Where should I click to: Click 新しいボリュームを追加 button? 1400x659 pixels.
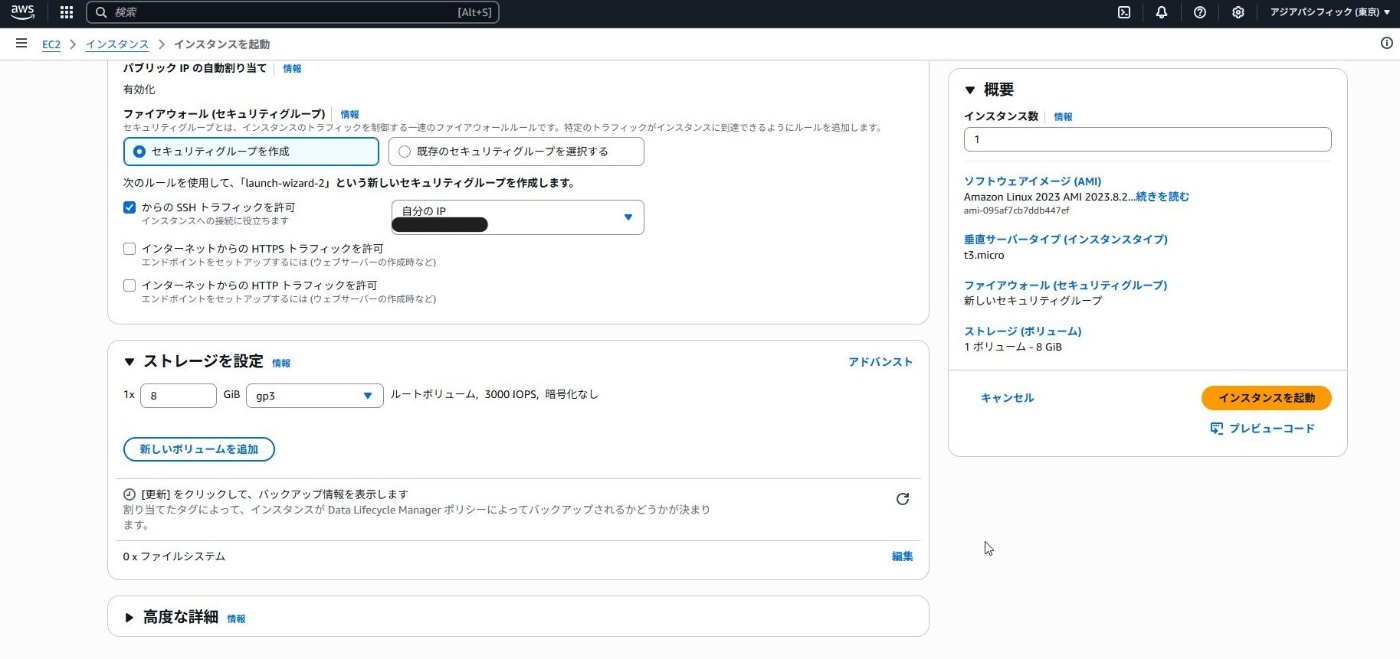tap(199, 449)
